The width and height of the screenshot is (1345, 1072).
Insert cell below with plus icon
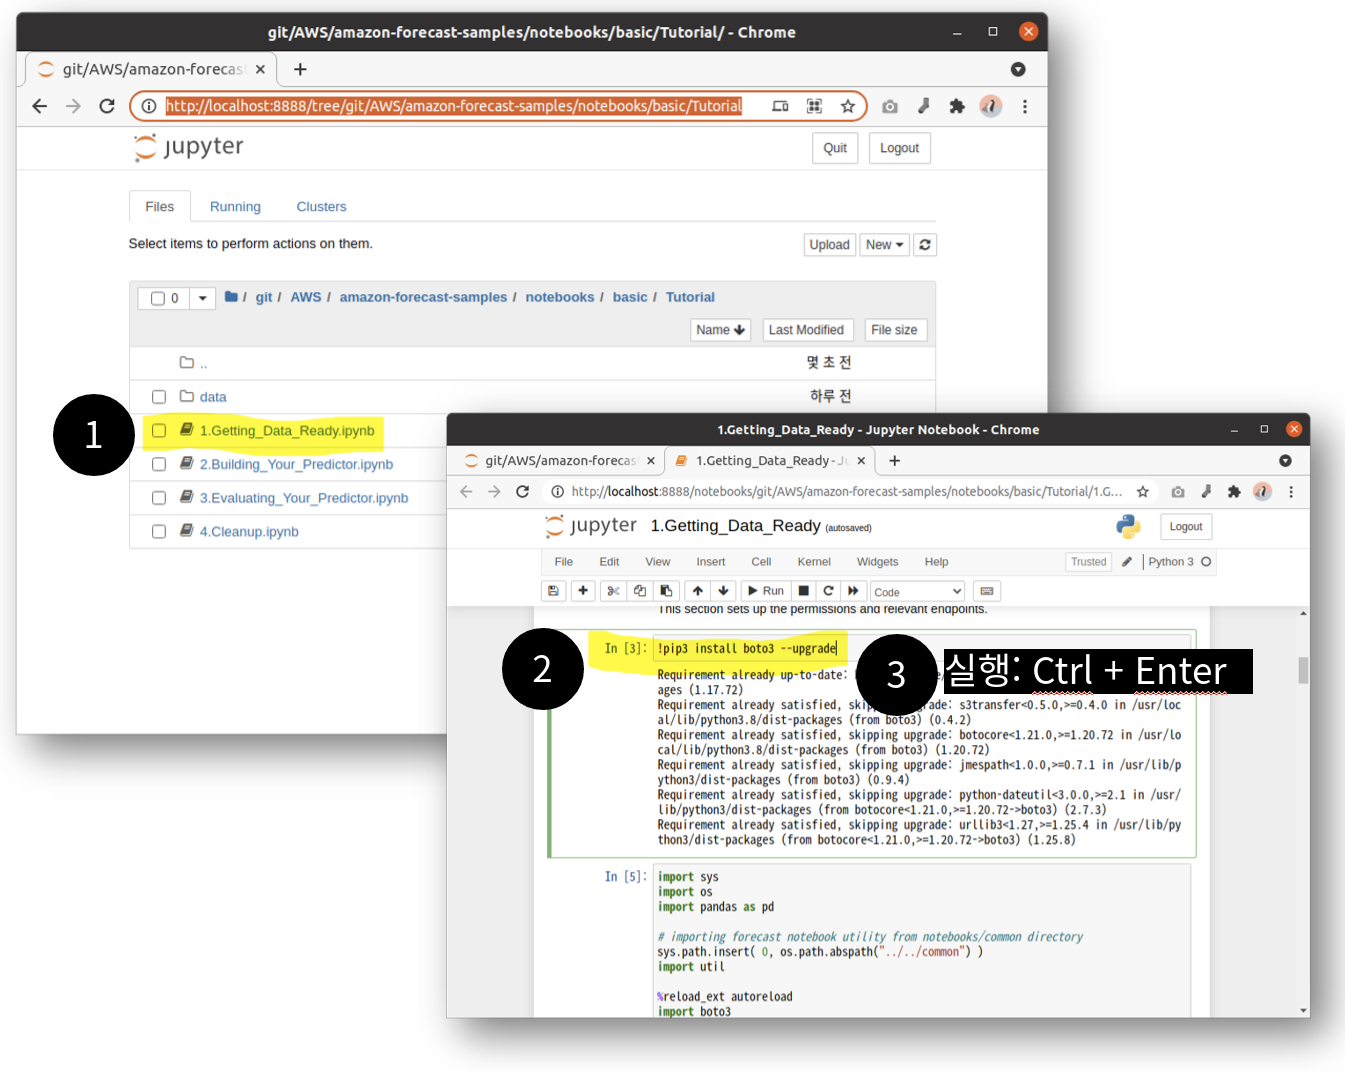(583, 591)
